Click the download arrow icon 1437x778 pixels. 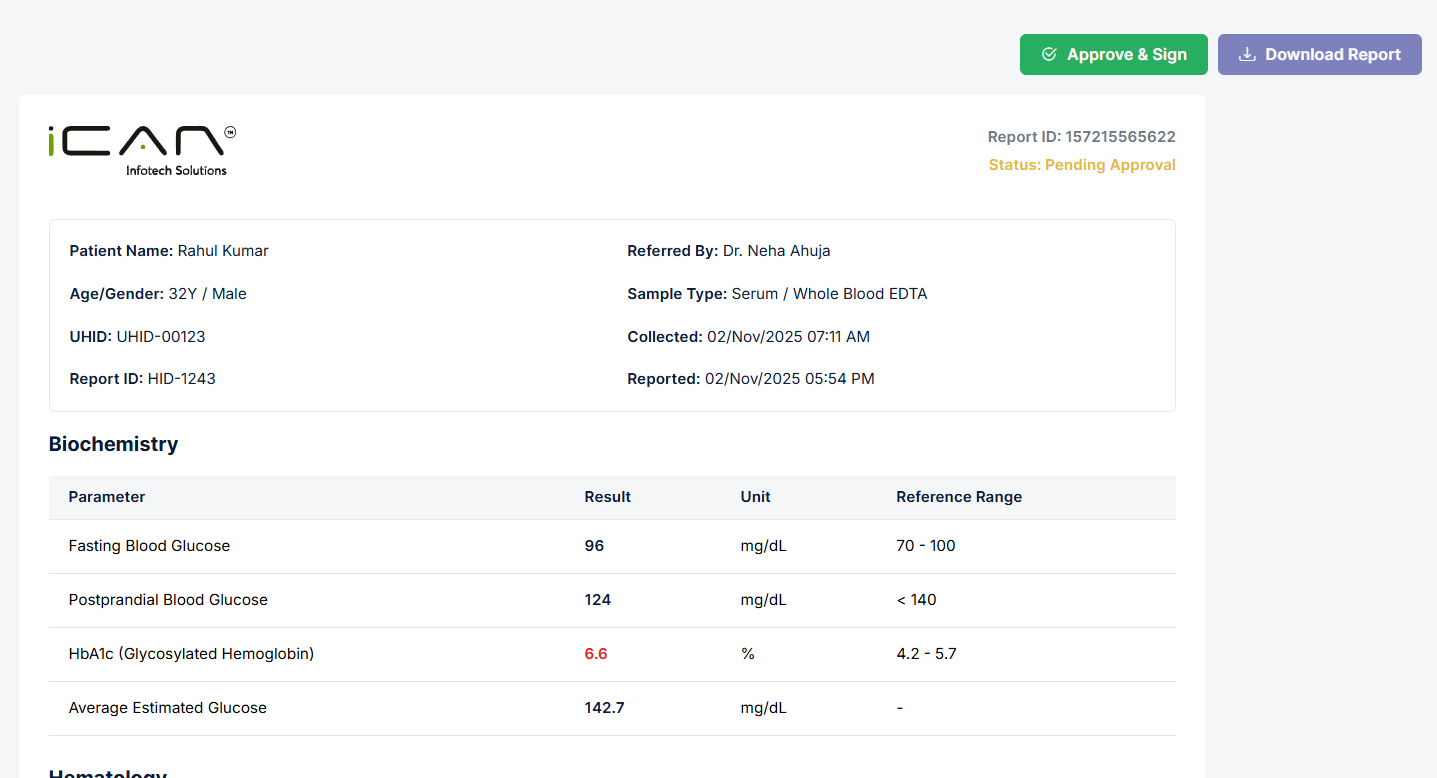[1246, 55]
